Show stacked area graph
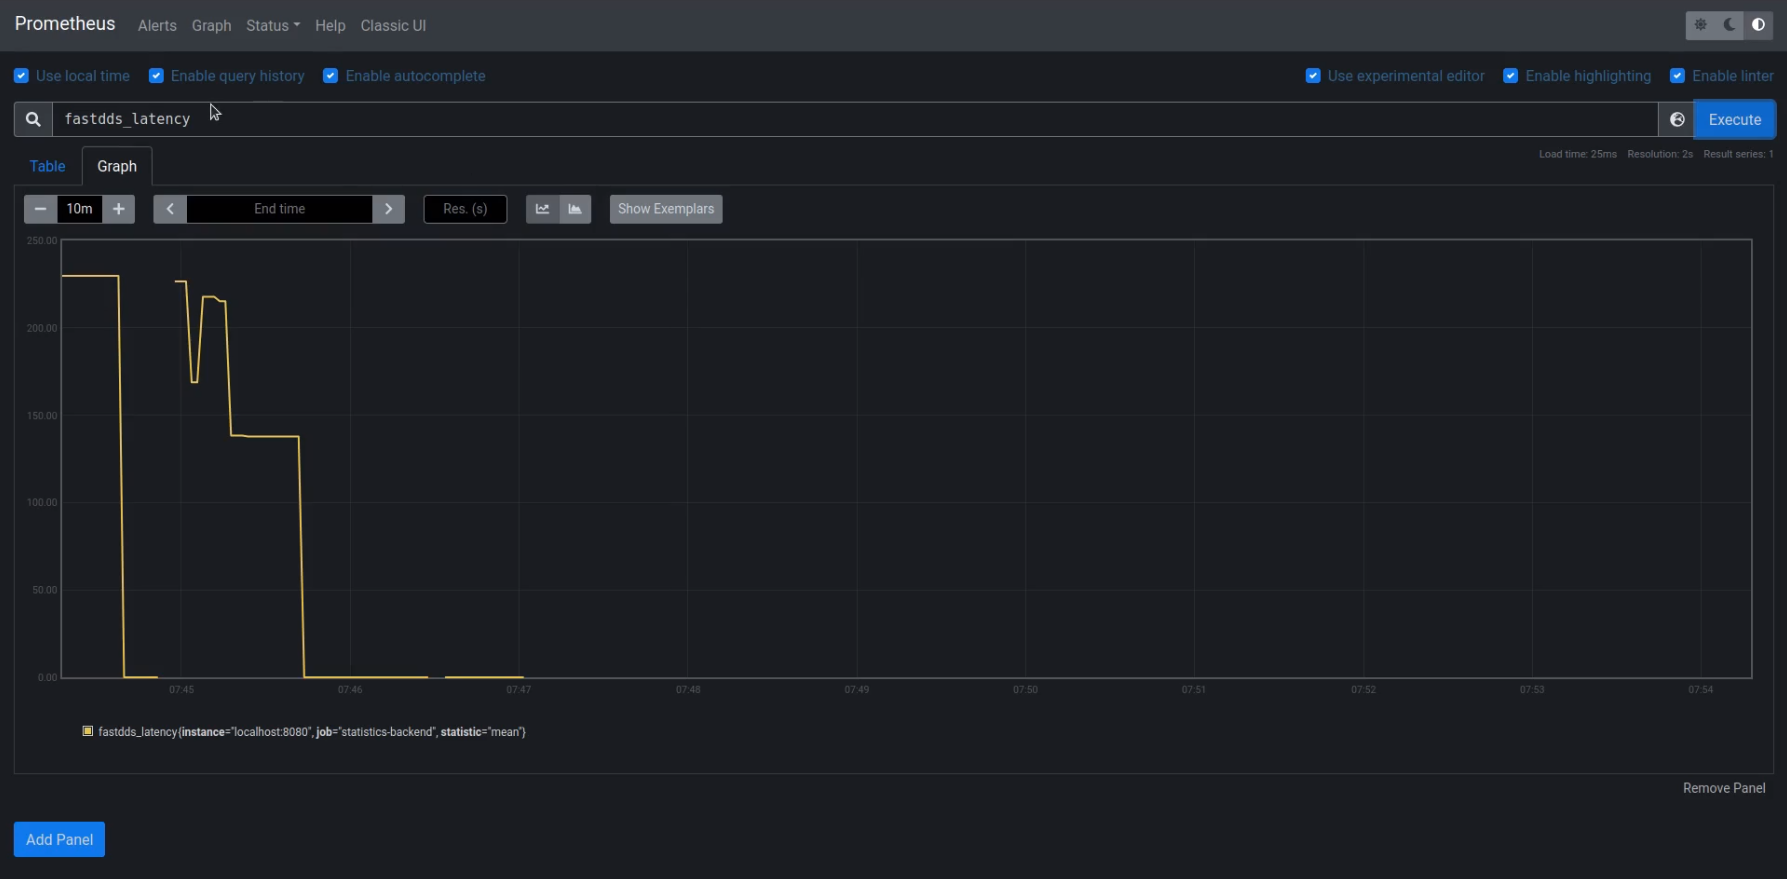Image resolution: width=1787 pixels, height=879 pixels. [x=575, y=209]
